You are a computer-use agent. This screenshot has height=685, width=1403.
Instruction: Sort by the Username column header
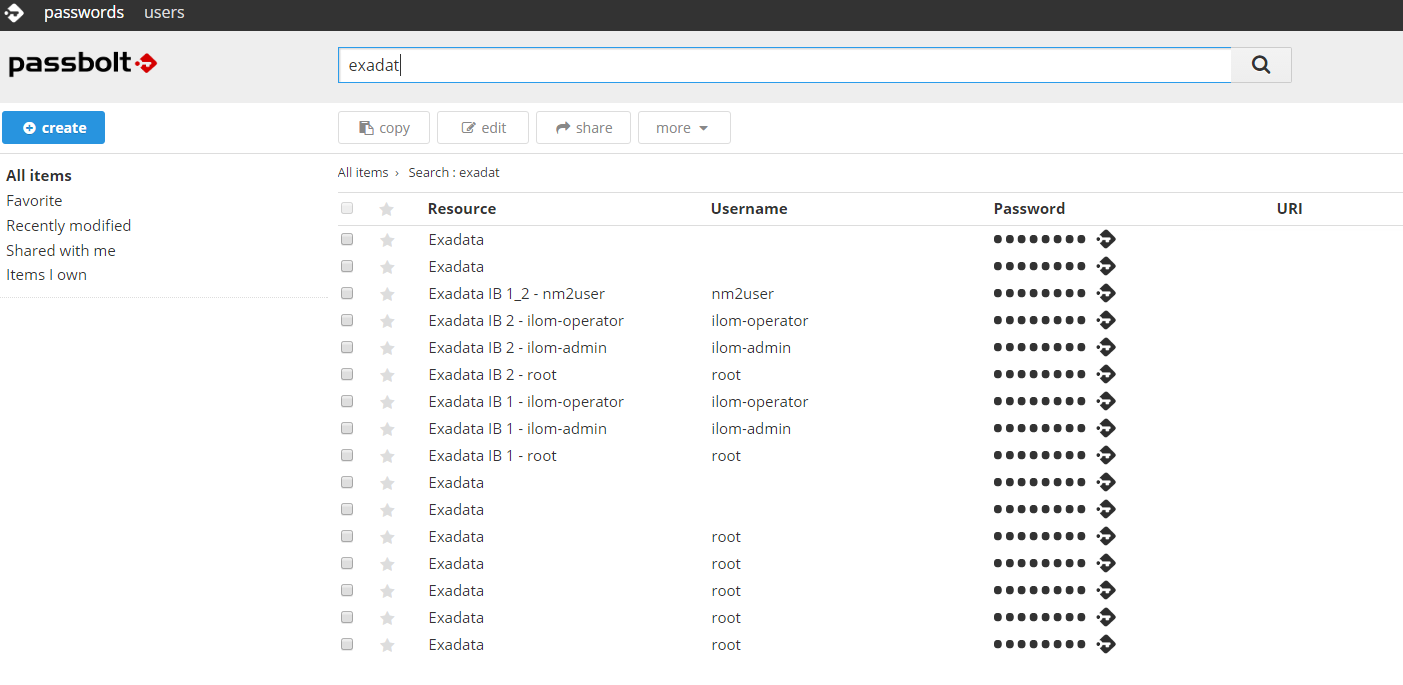tap(749, 209)
